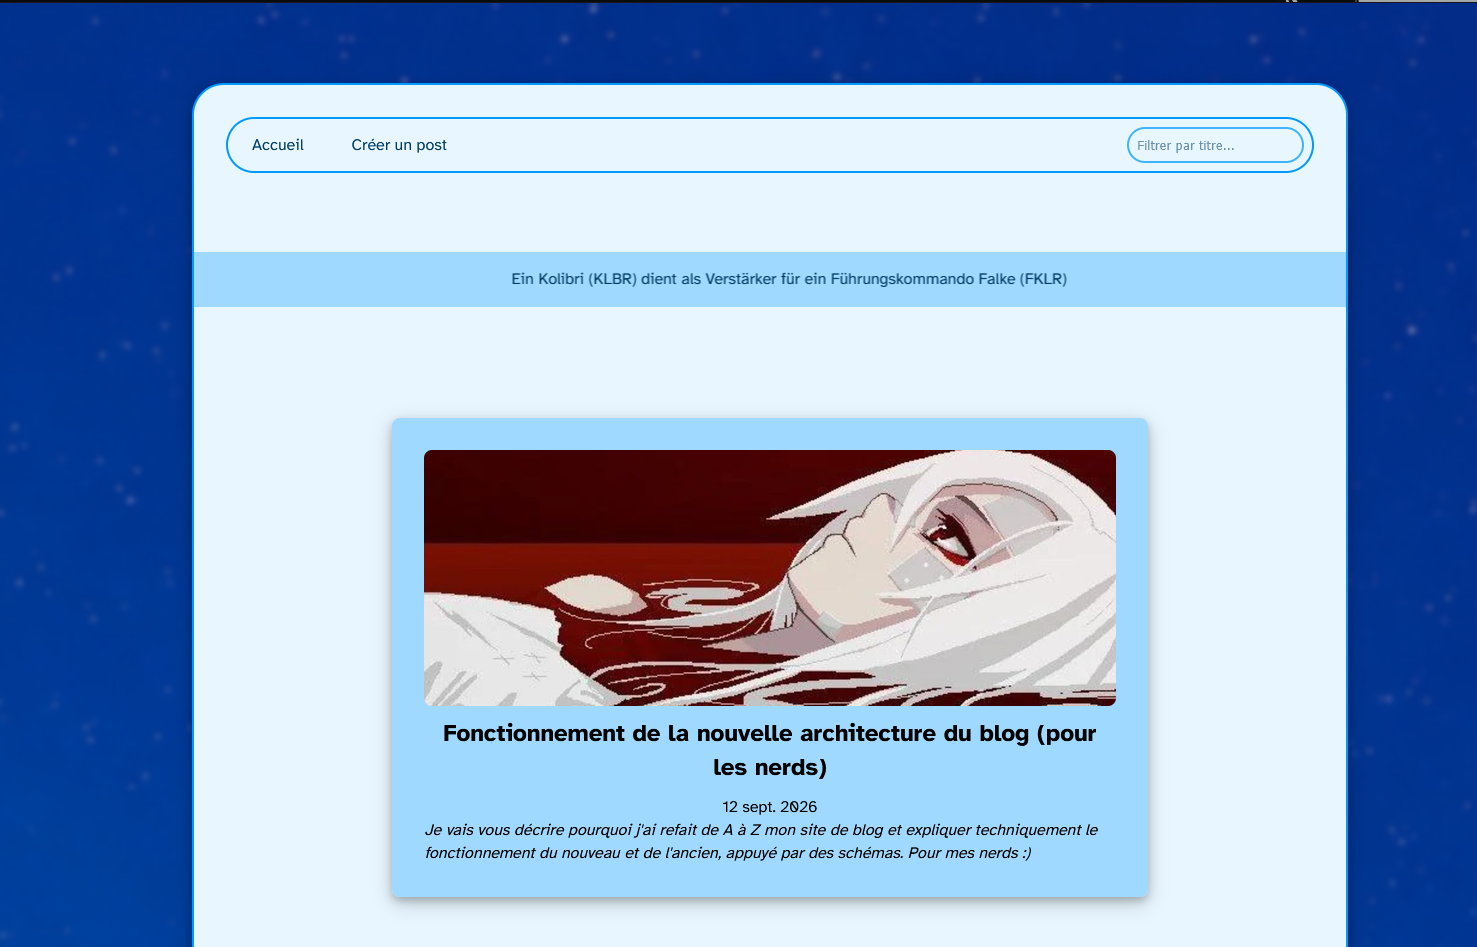Select the post date 12 sept. 2026
This screenshot has height=947, width=1477.
770,807
